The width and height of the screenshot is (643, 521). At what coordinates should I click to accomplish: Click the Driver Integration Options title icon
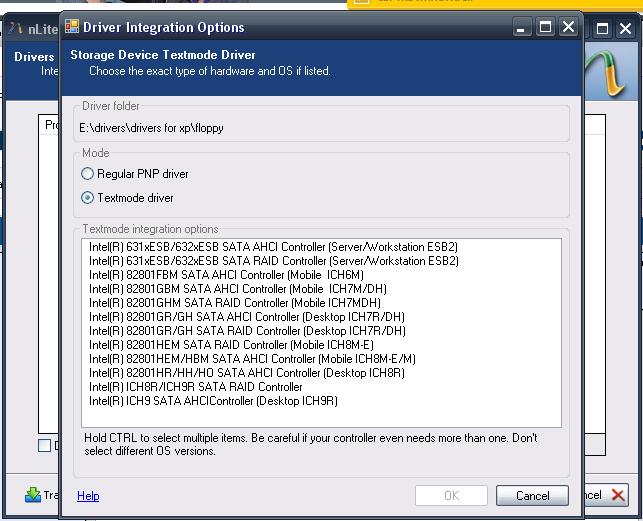tap(72, 26)
